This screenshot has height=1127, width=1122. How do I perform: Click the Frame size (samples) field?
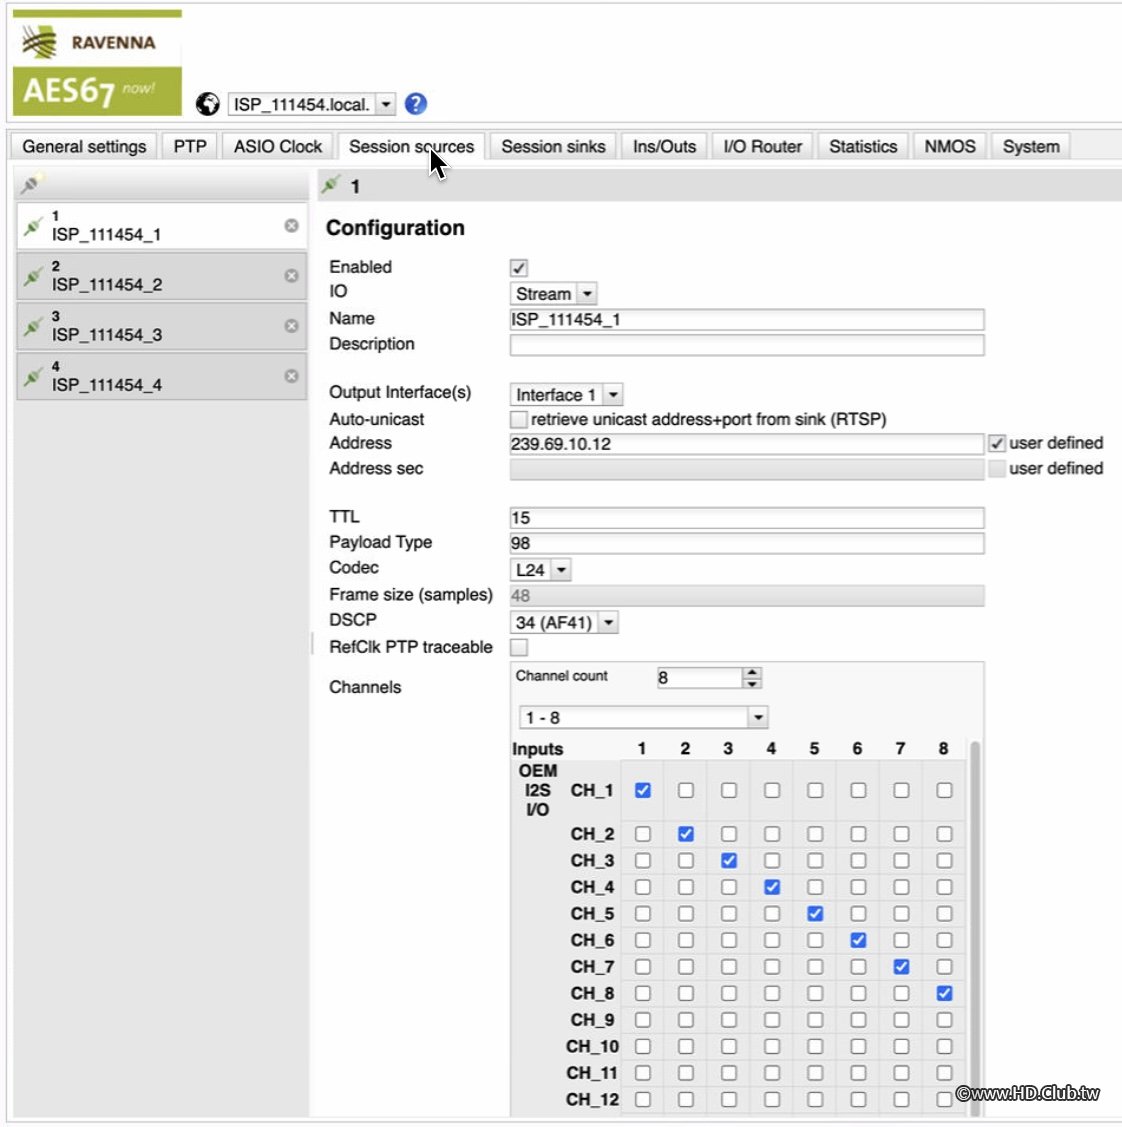[747, 596]
